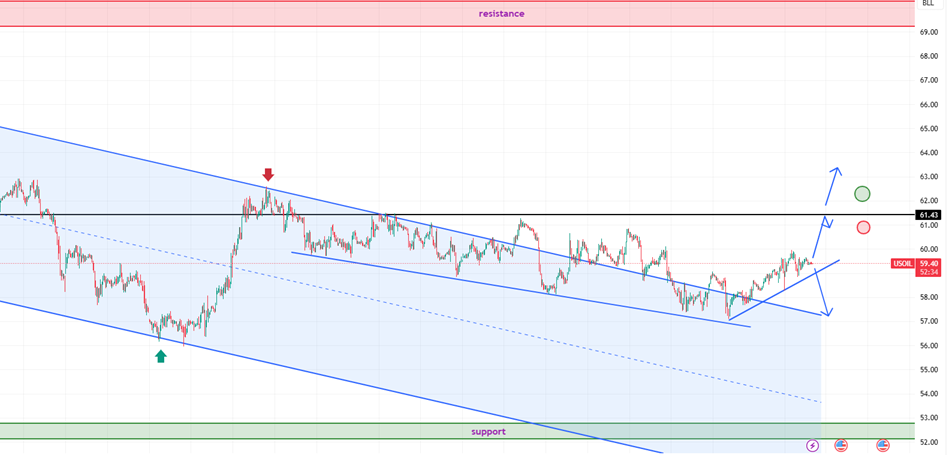Image resolution: width=952 pixels, height=455 pixels.
Task: Click the green up arrow marker
Action: pos(161,355)
